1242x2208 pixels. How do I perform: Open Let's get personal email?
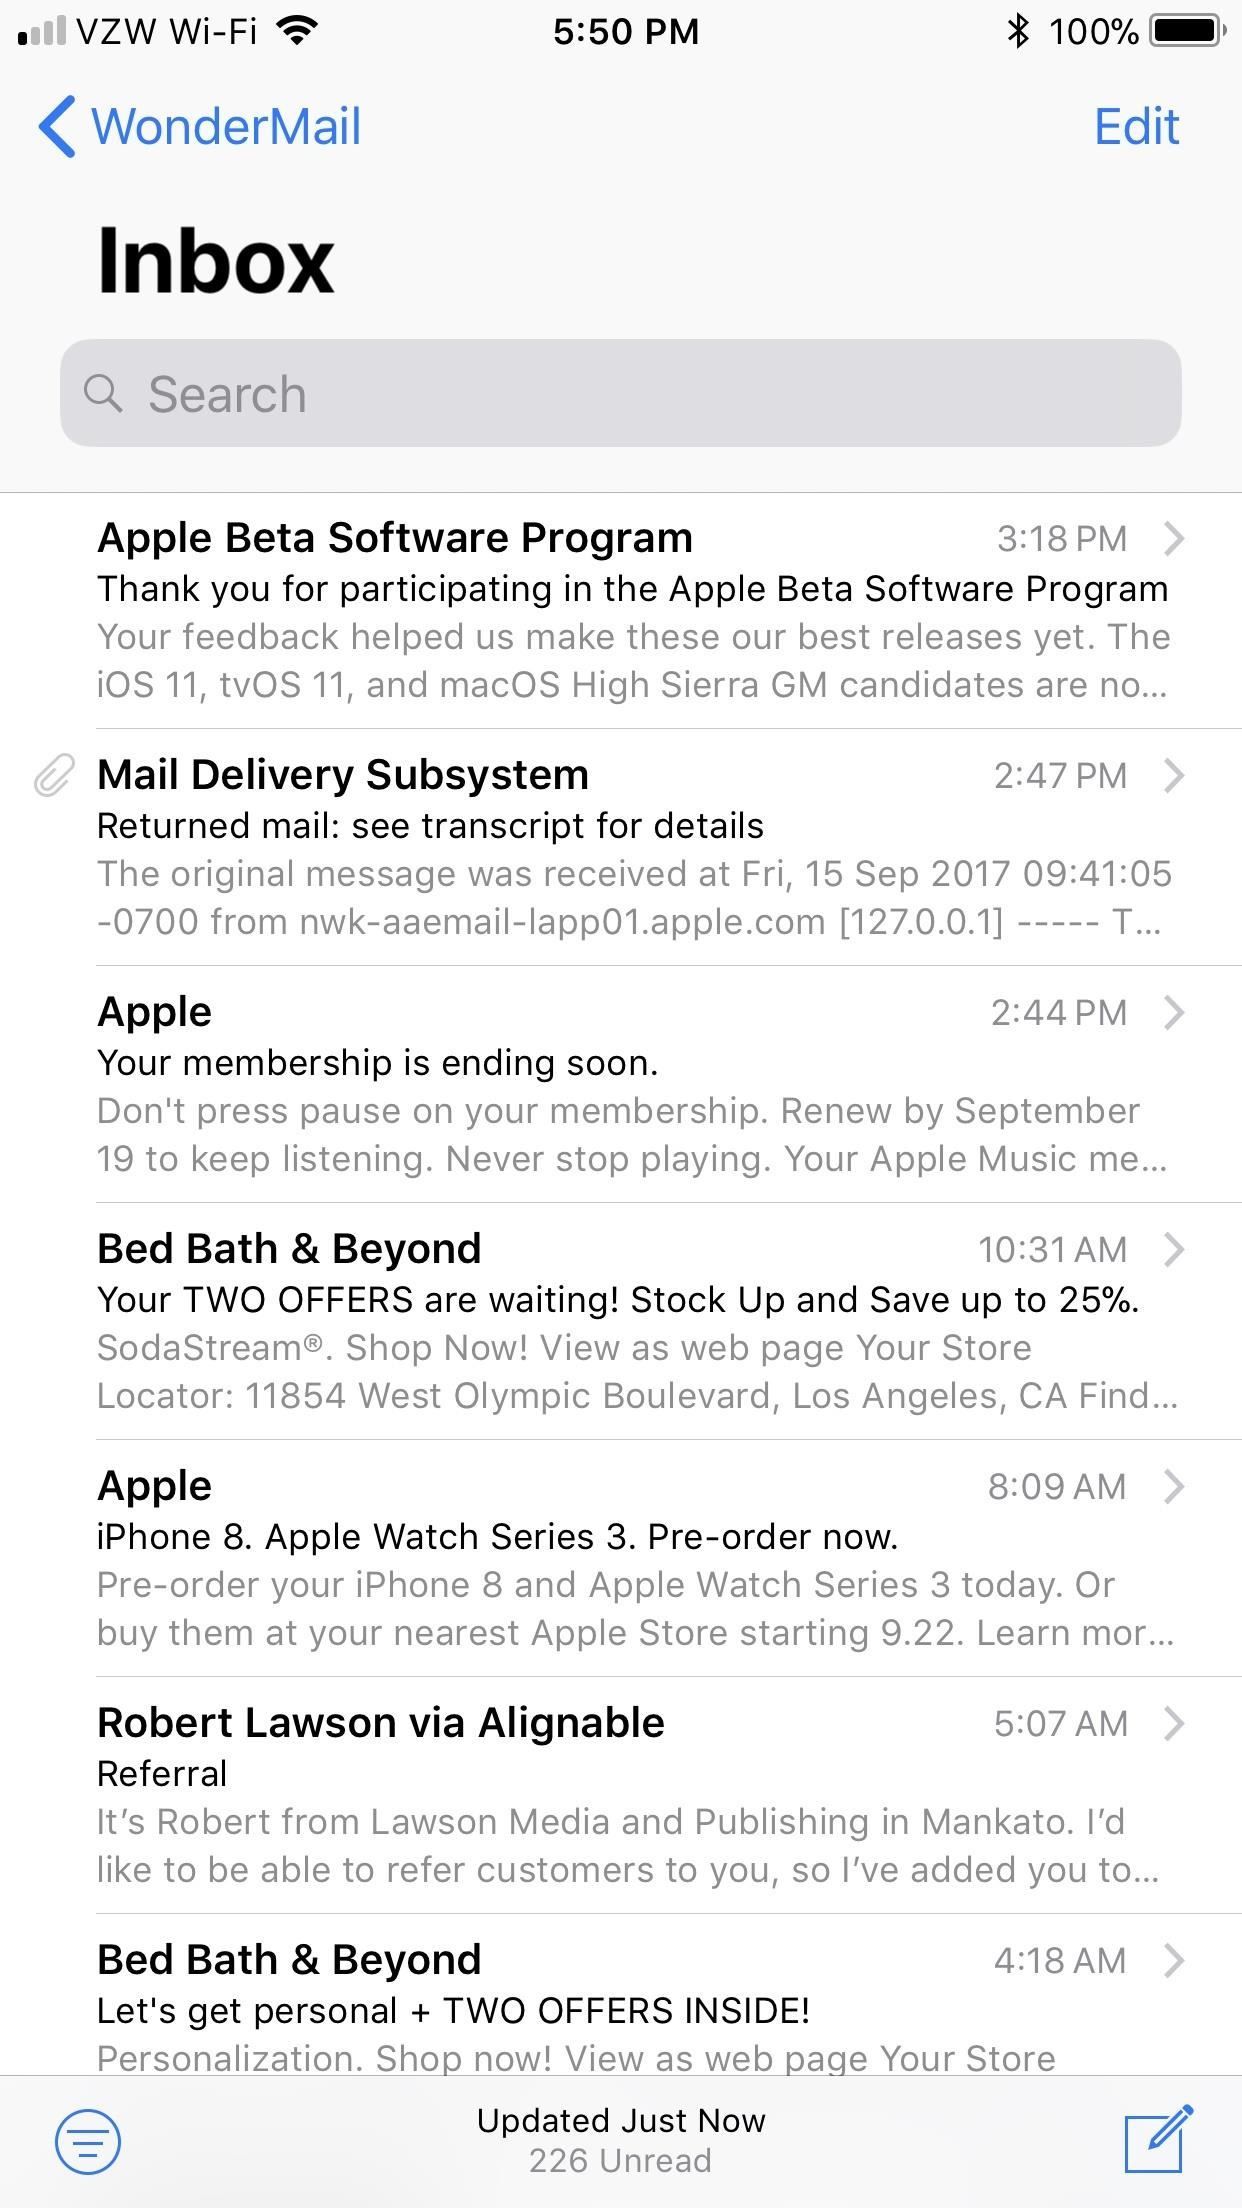pos(620,2010)
